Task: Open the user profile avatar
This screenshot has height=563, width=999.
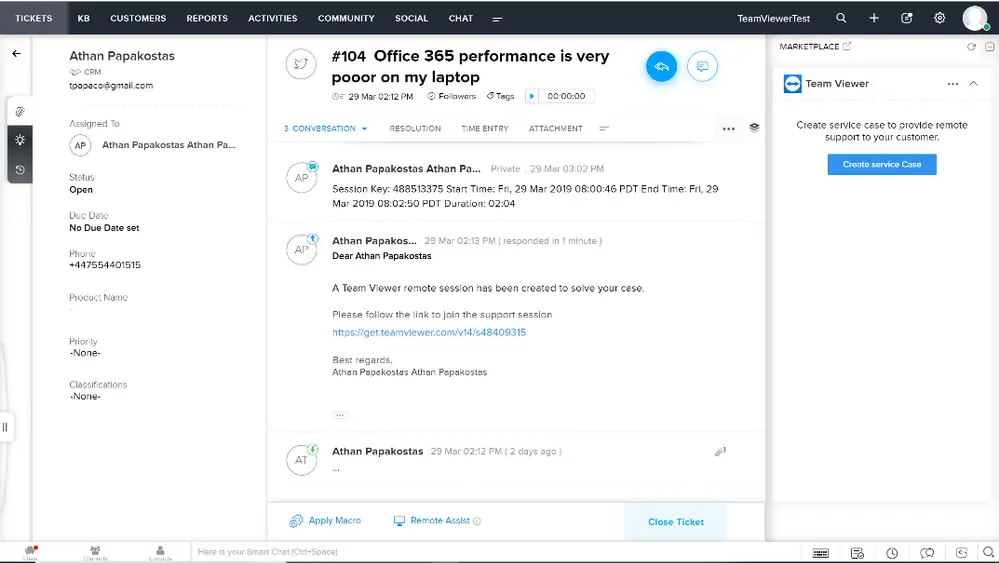Action: pyautogui.click(x=975, y=18)
